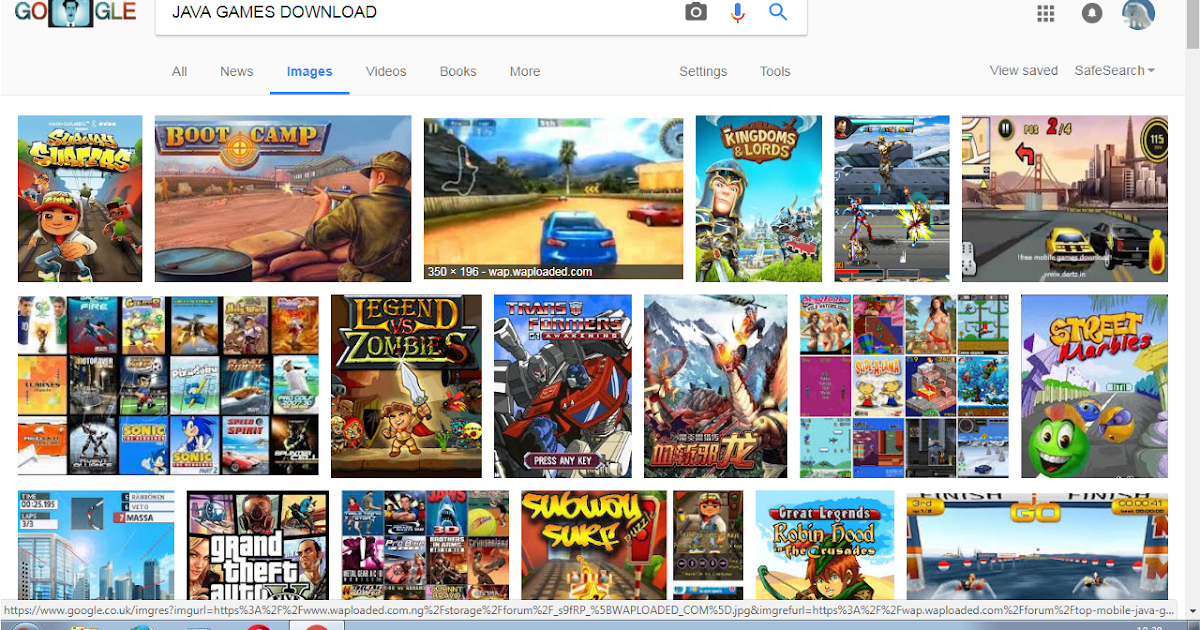Switch to the Books tab
1200x630 pixels.
coord(458,71)
